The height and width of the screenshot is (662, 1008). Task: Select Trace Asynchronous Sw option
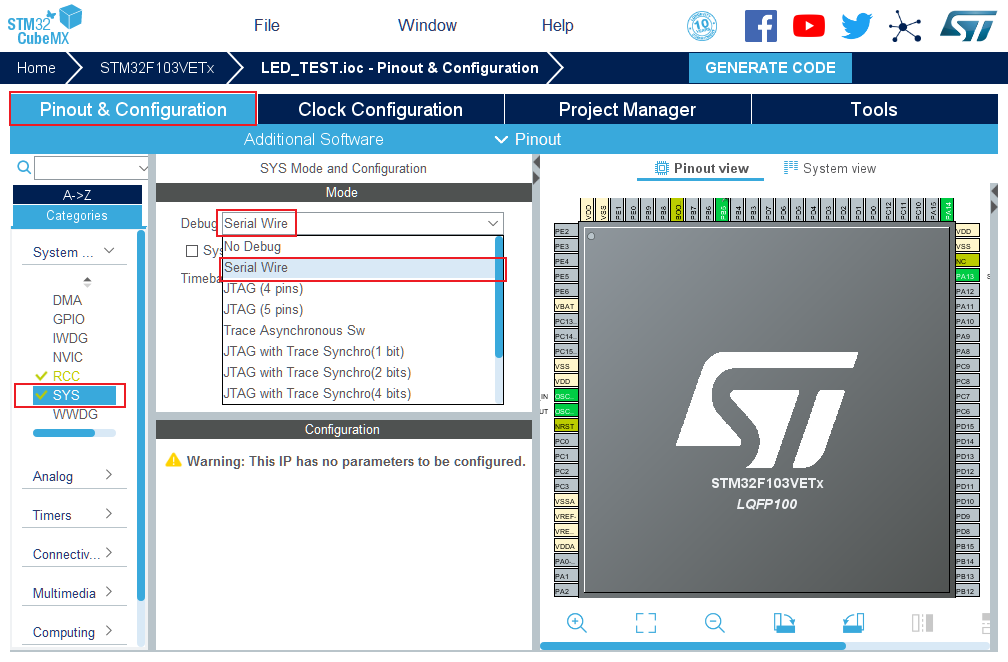click(x=358, y=331)
